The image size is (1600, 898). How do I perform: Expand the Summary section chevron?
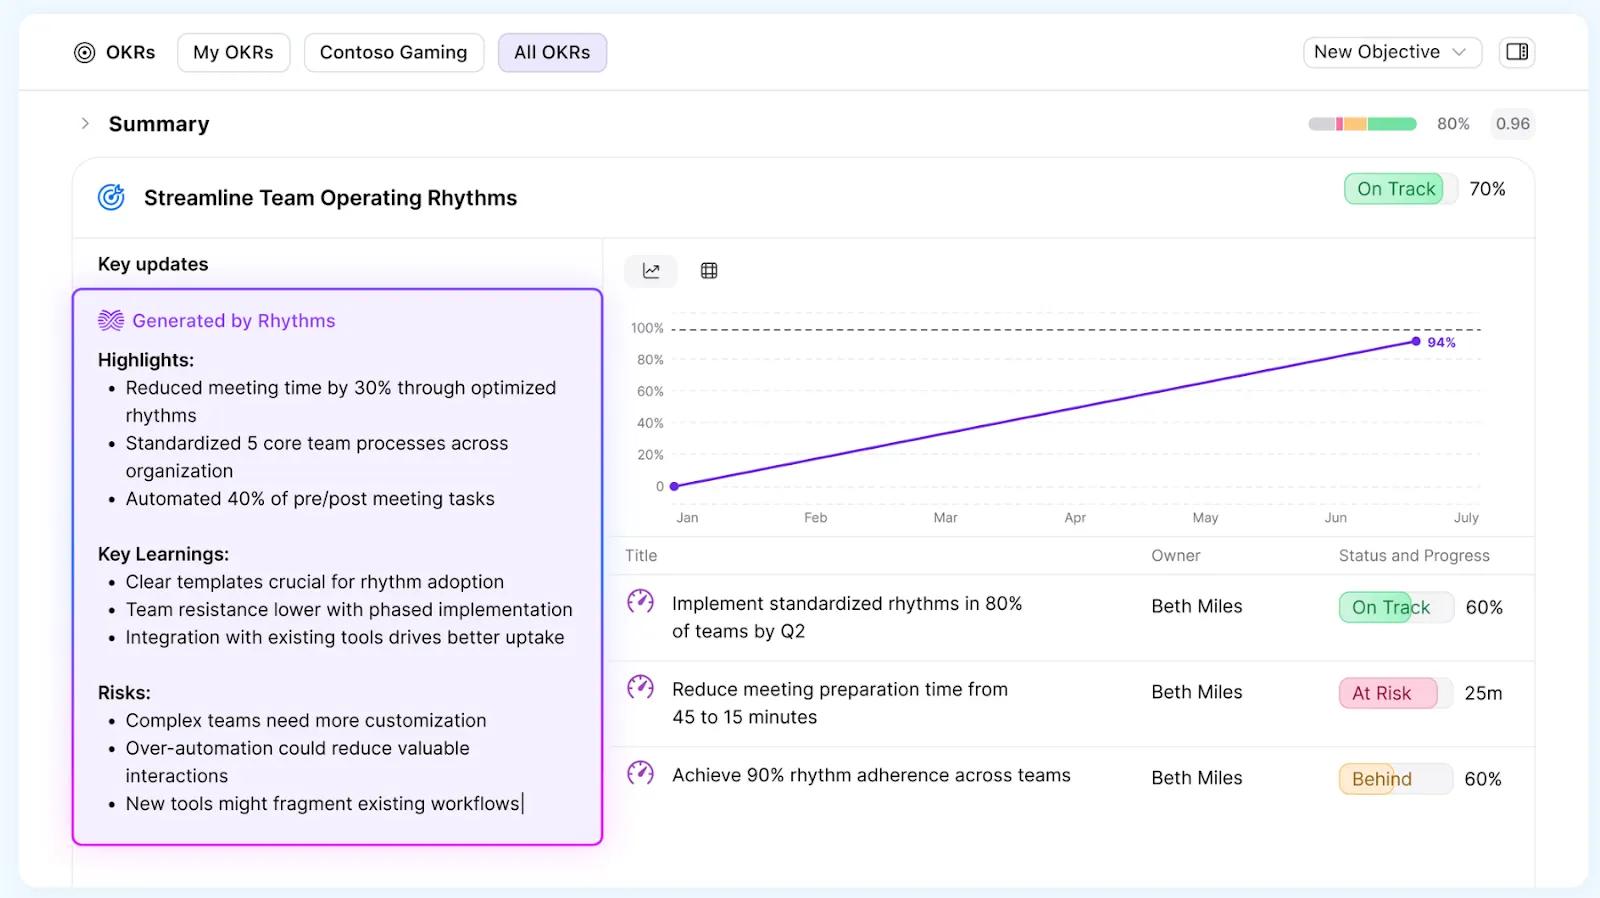click(85, 124)
